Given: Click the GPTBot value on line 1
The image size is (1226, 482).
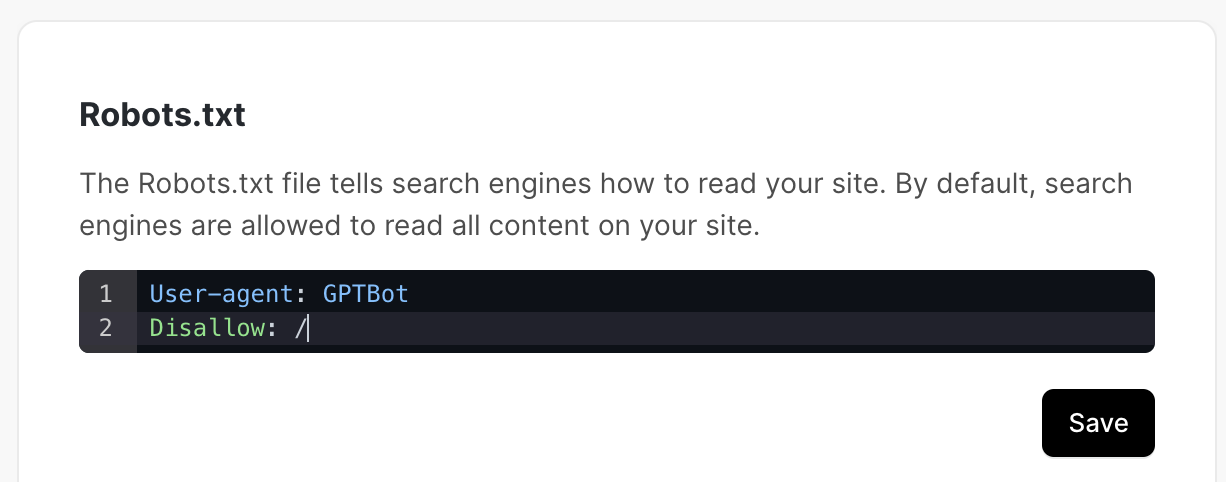Looking at the screenshot, I should 365,294.
